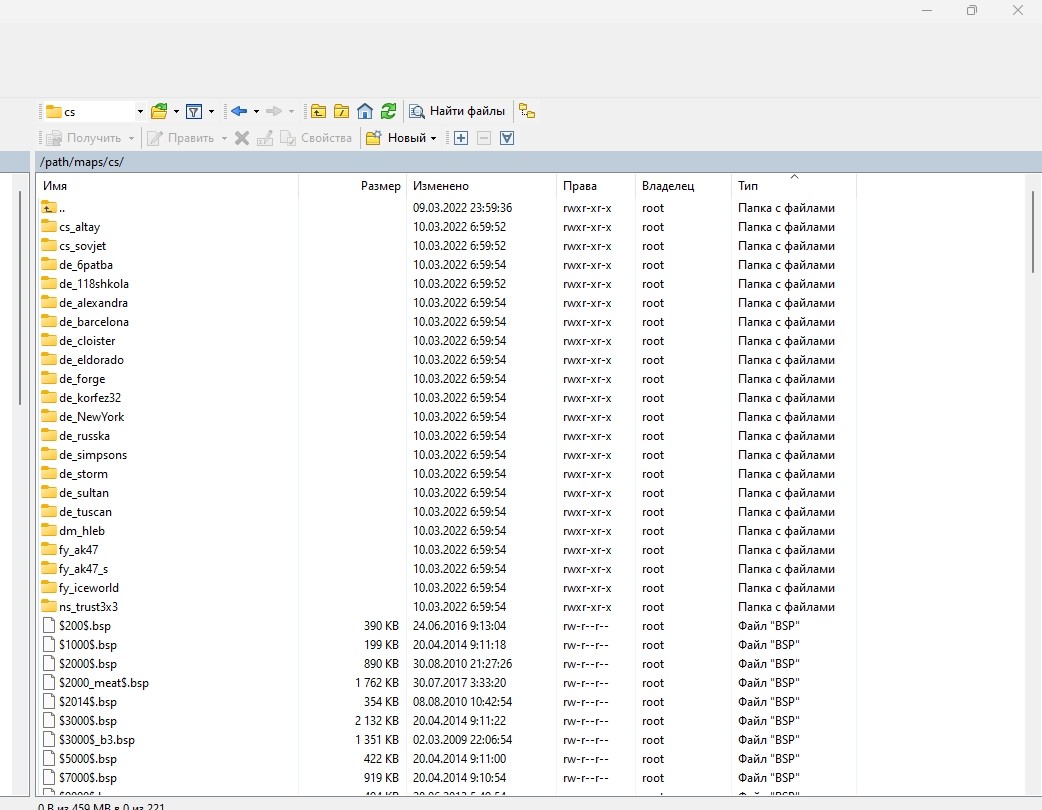Go back with the blue arrow

[x=238, y=111]
